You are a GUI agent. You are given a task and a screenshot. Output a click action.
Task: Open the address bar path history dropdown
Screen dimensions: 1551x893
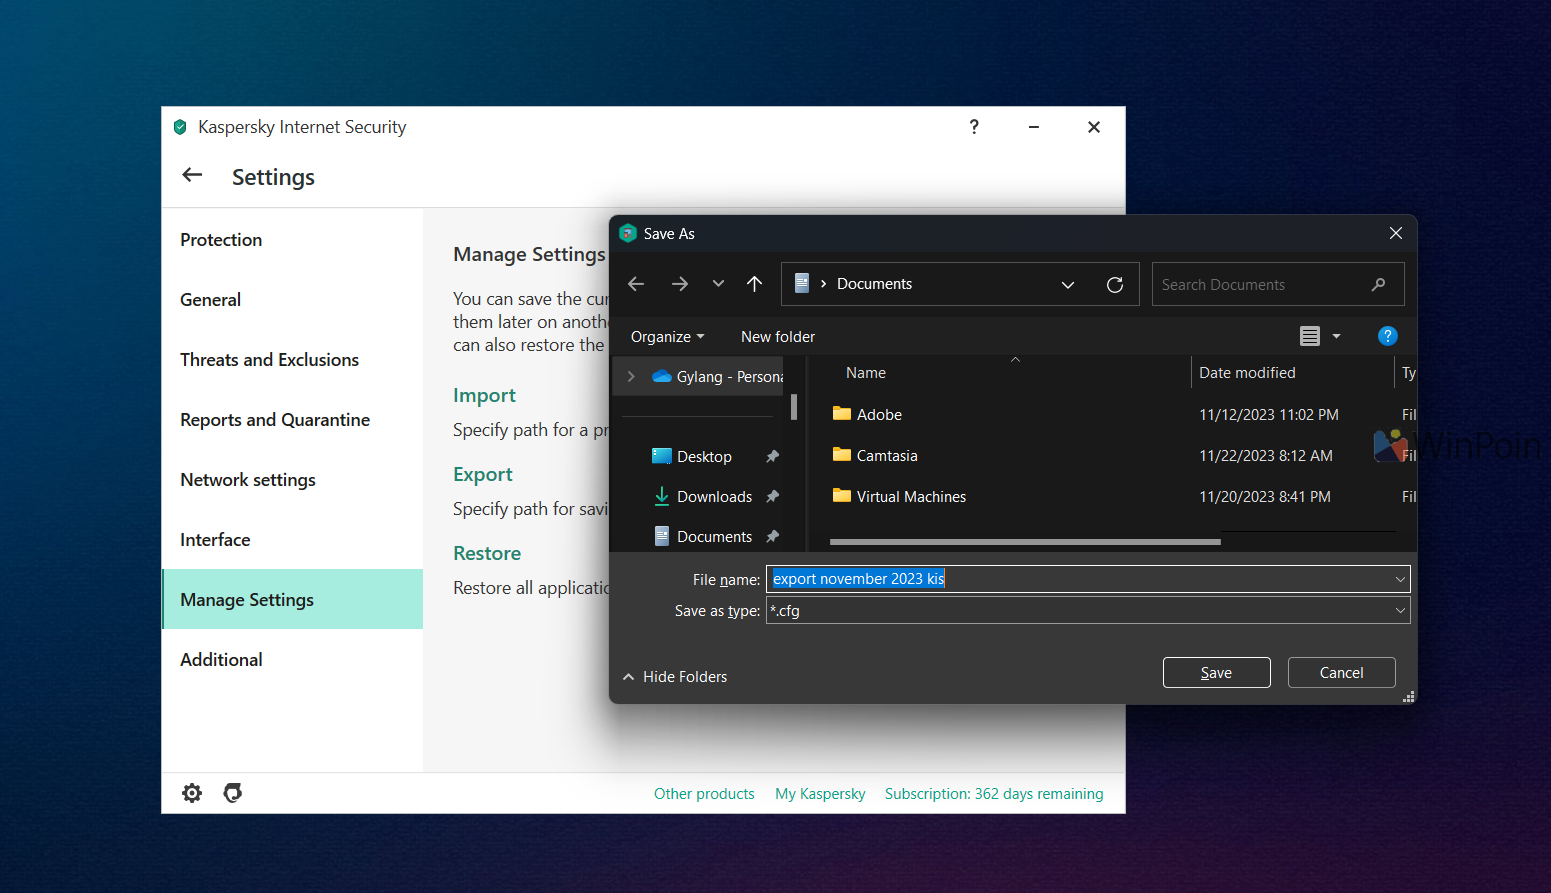click(1068, 285)
